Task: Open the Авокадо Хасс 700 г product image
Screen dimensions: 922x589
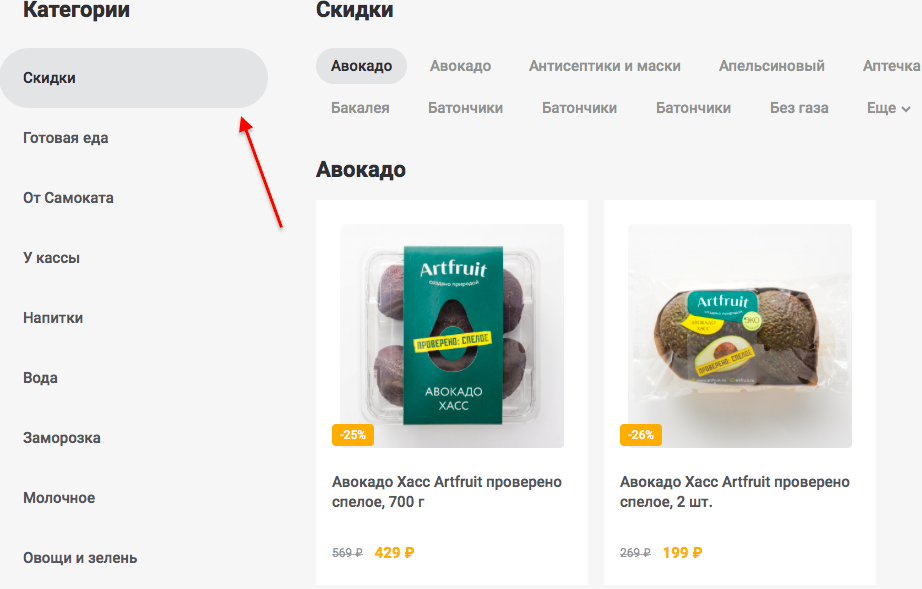Action: [452, 335]
